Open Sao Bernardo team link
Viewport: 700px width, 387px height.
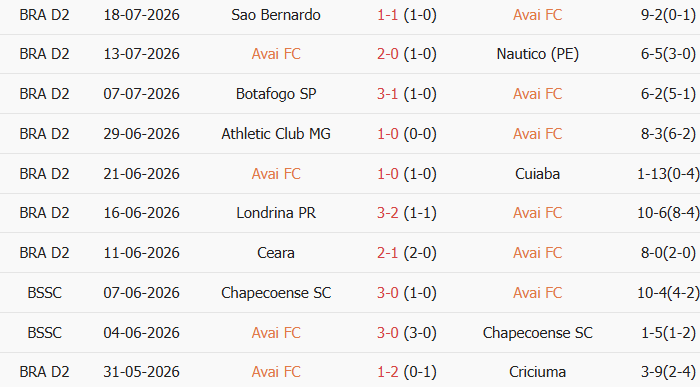click(276, 15)
